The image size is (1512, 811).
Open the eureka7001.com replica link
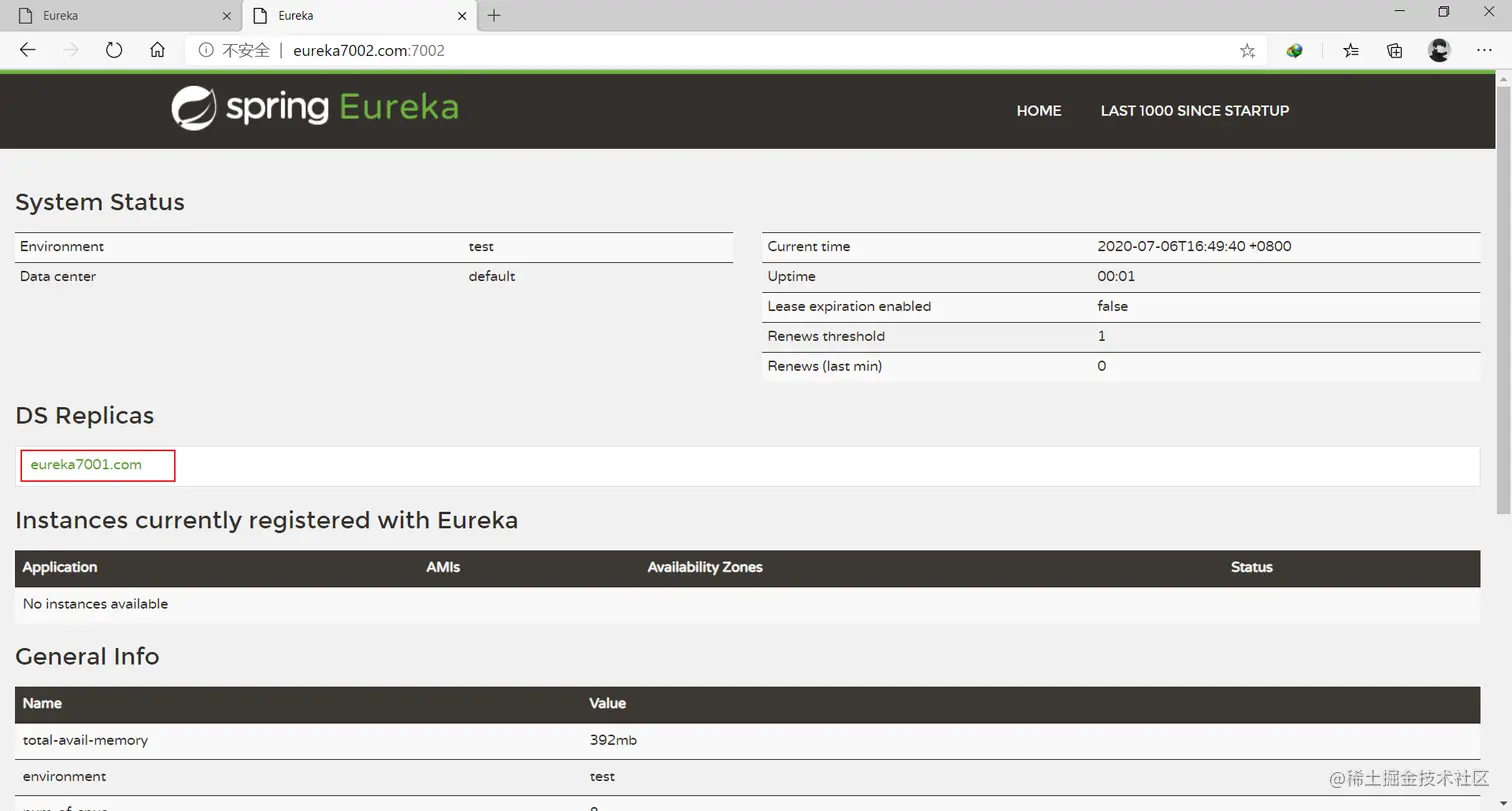point(86,465)
